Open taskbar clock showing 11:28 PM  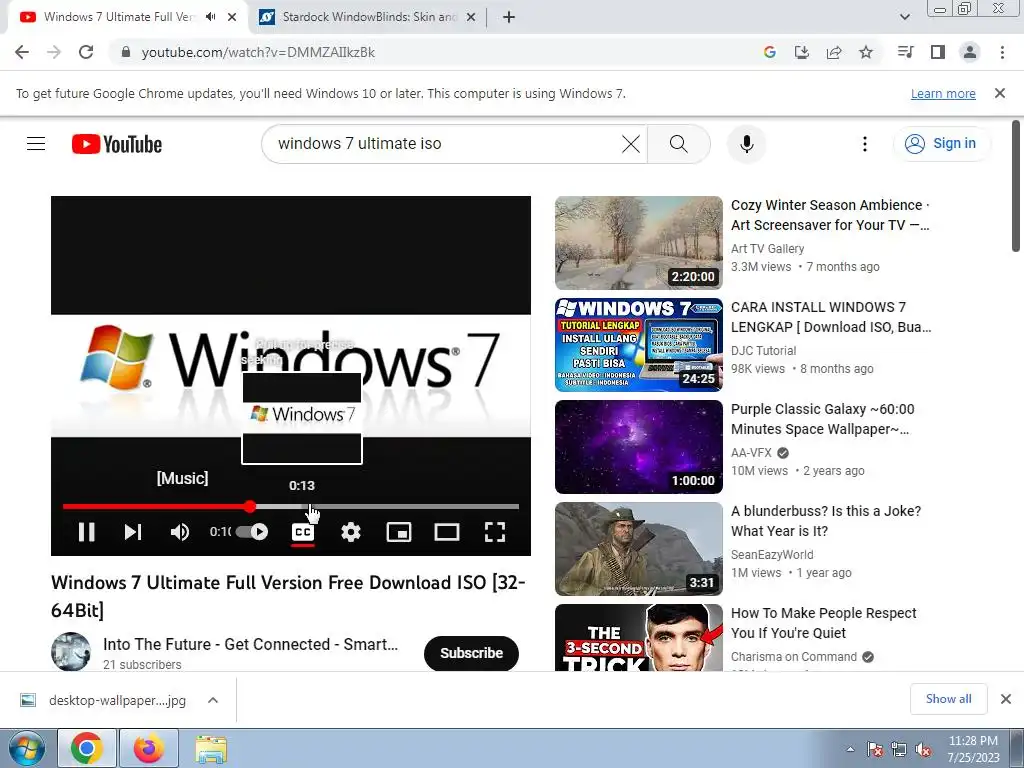[974, 749]
